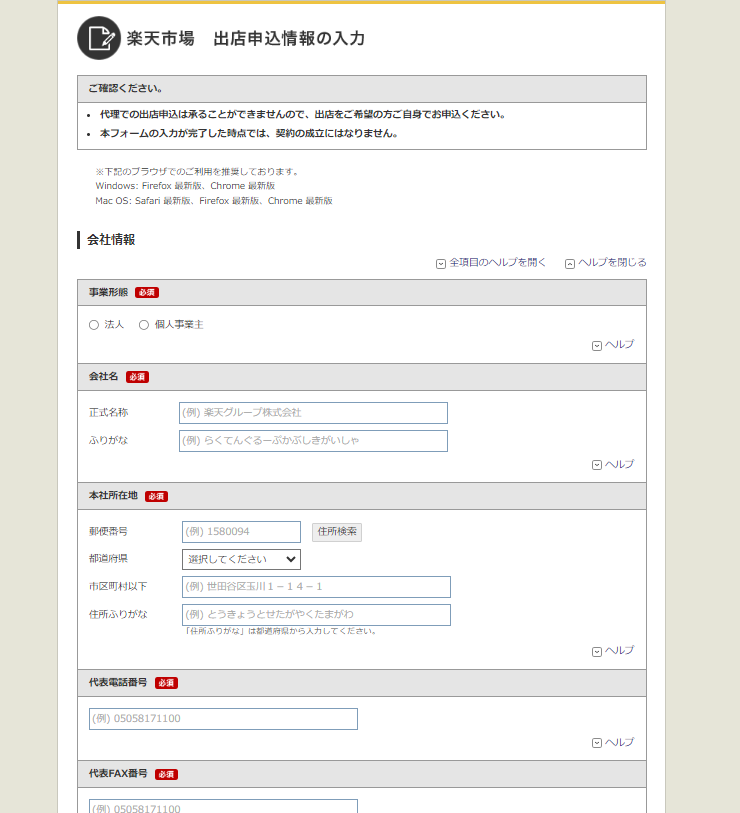Click the 本社所在地 header label

pyautogui.click(x=113, y=496)
